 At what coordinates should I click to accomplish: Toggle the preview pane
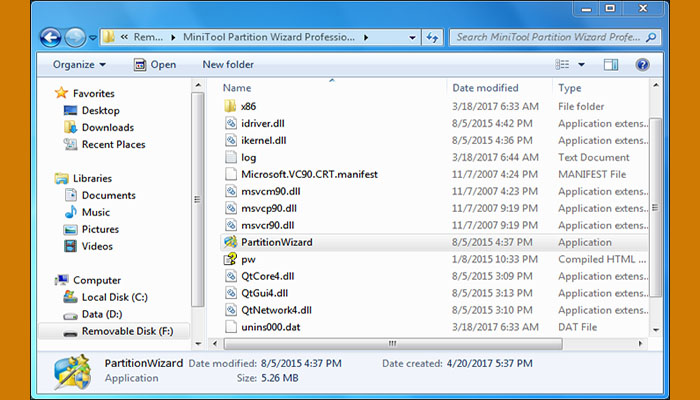point(611,65)
